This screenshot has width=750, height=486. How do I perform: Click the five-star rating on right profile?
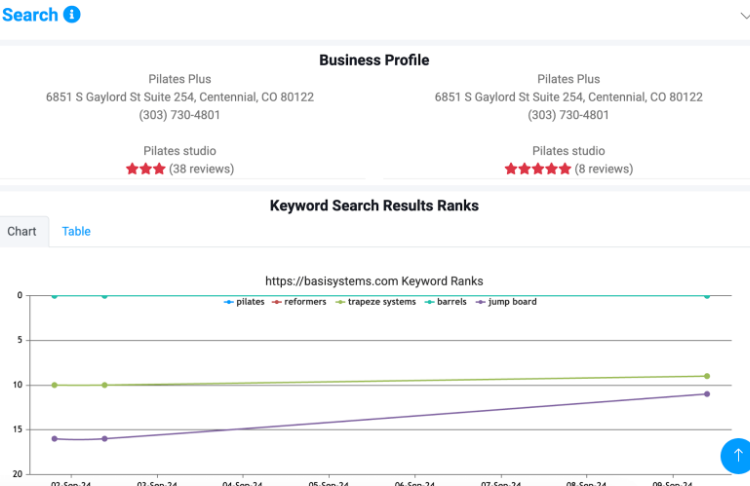point(538,169)
